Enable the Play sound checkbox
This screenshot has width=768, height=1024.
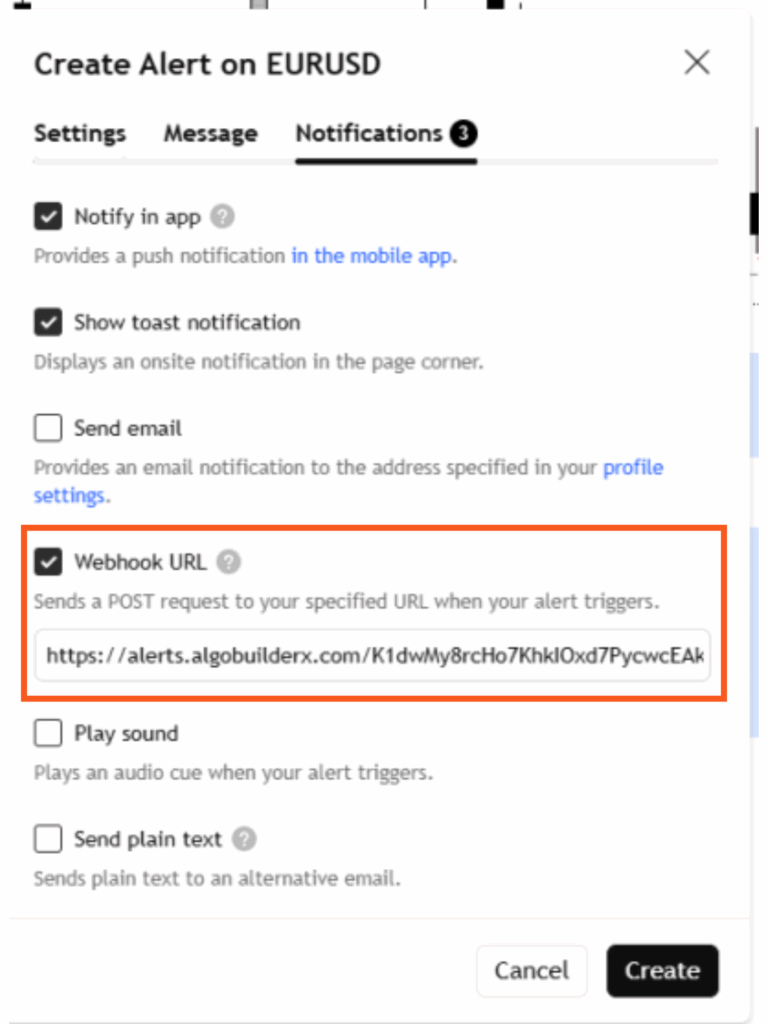[x=48, y=733]
